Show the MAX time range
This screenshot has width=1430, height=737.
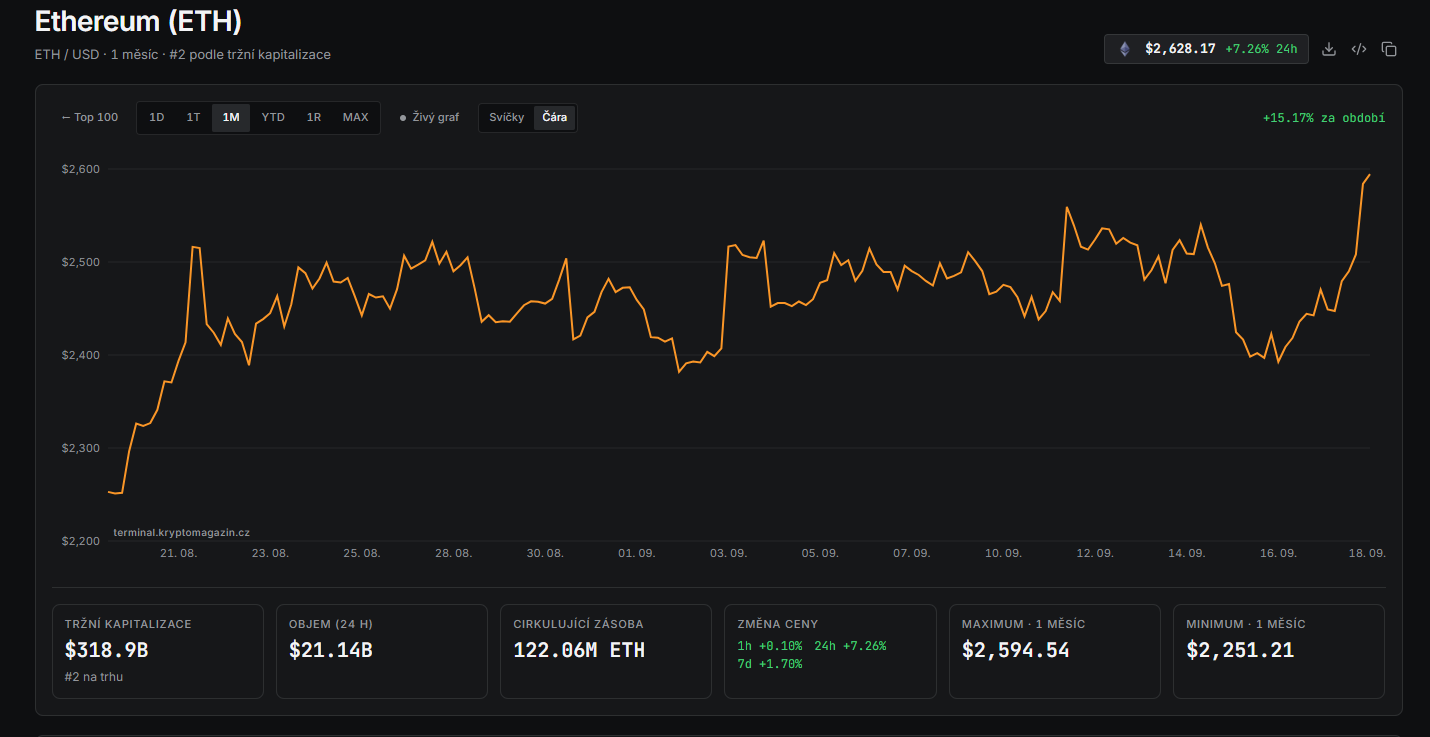(355, 117)
